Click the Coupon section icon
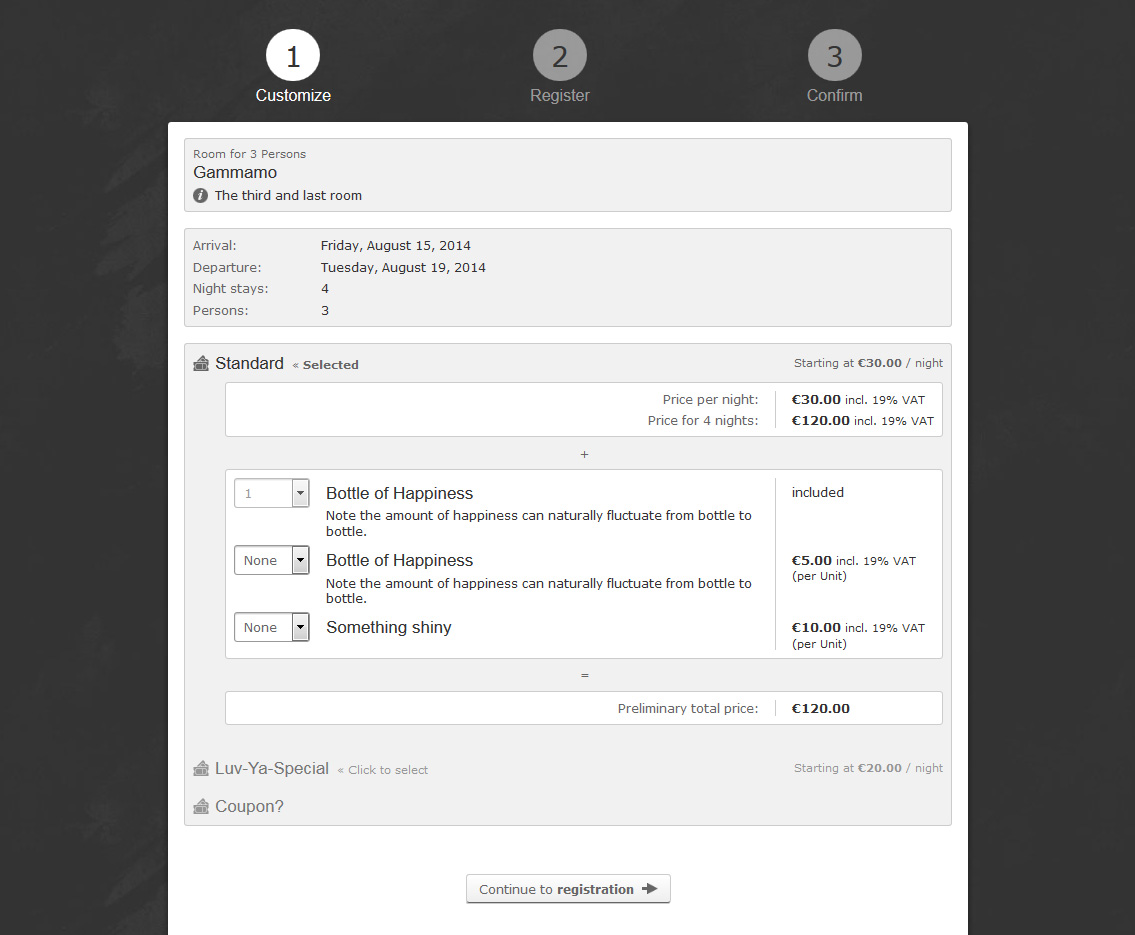The image size is (1135, 935). tap(201, 807)
